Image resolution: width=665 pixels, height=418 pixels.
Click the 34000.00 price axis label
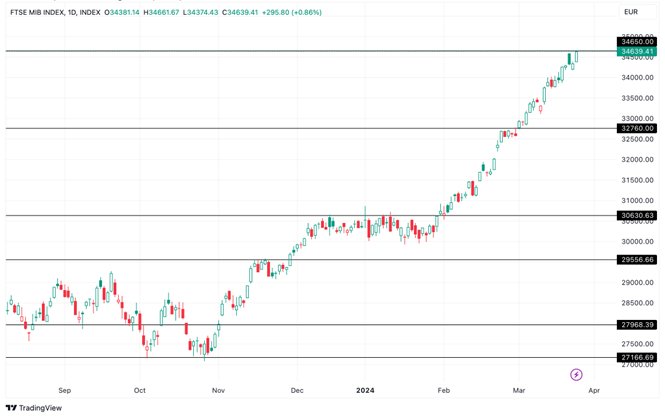[x=637, y=78]
